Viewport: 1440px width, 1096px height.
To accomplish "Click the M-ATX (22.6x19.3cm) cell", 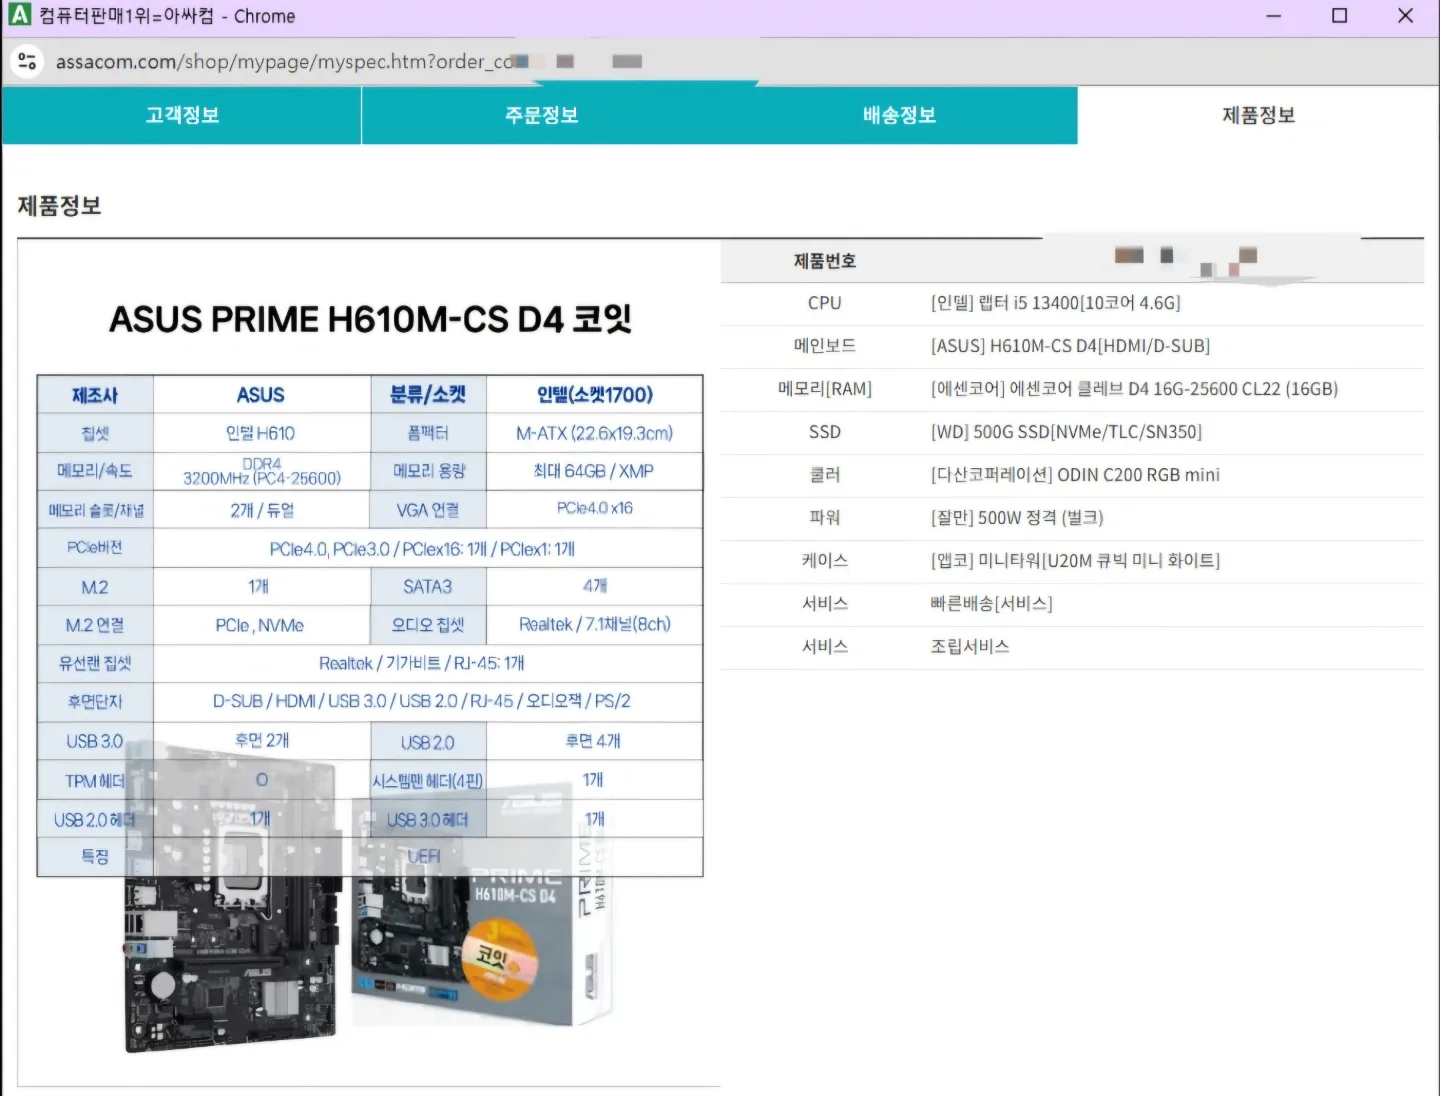I will (x=595, y=433).
